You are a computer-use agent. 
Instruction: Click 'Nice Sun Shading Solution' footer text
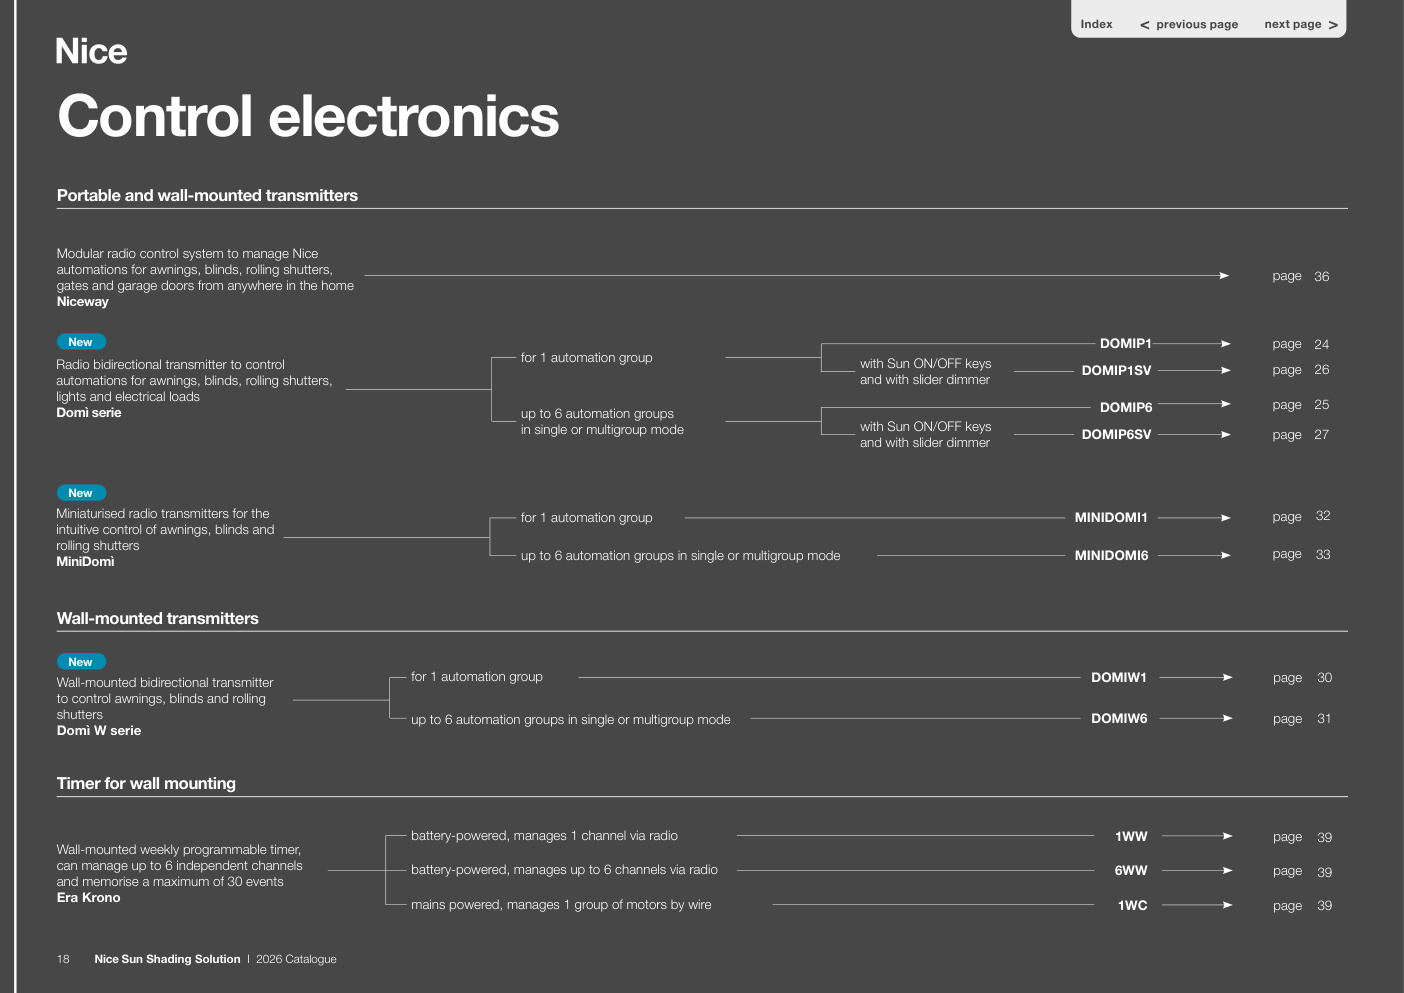coord(167,959)
